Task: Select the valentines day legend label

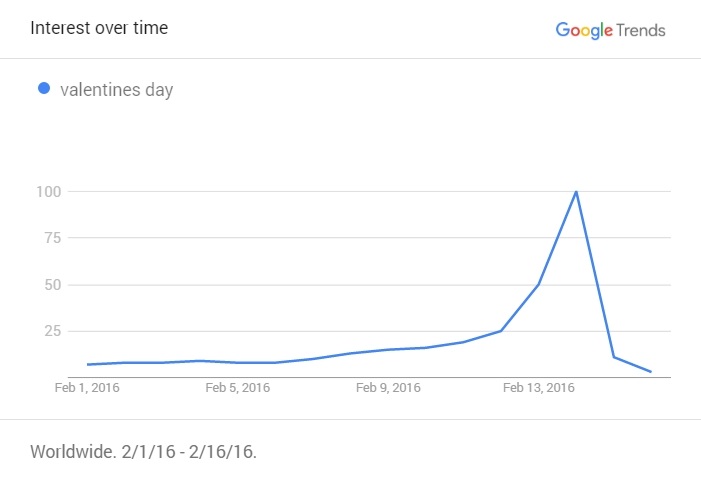Action: [x=117, y=90]
